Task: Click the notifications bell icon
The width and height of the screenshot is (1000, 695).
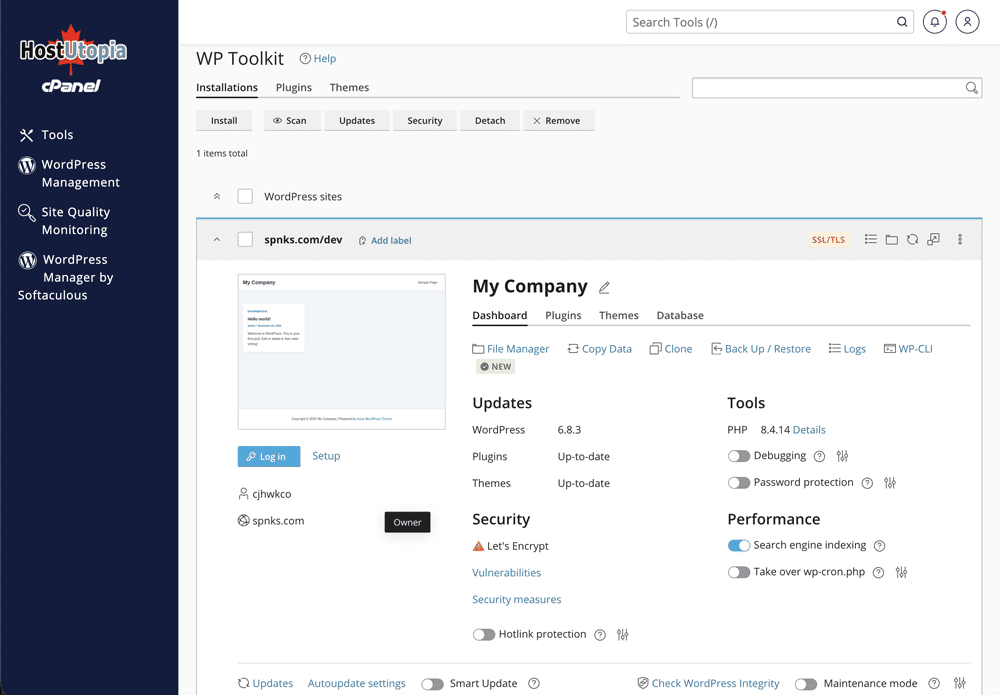Action: 934,22
